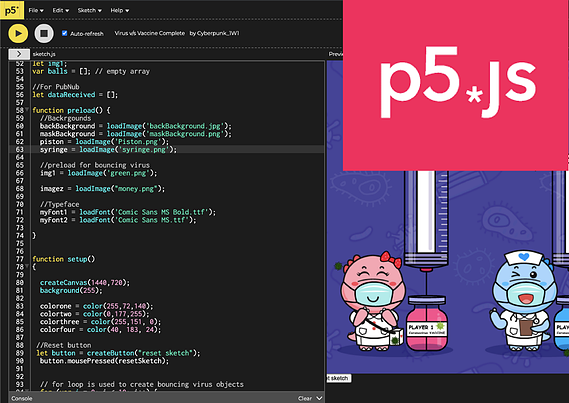Click line 81 background(255) code

71,290
